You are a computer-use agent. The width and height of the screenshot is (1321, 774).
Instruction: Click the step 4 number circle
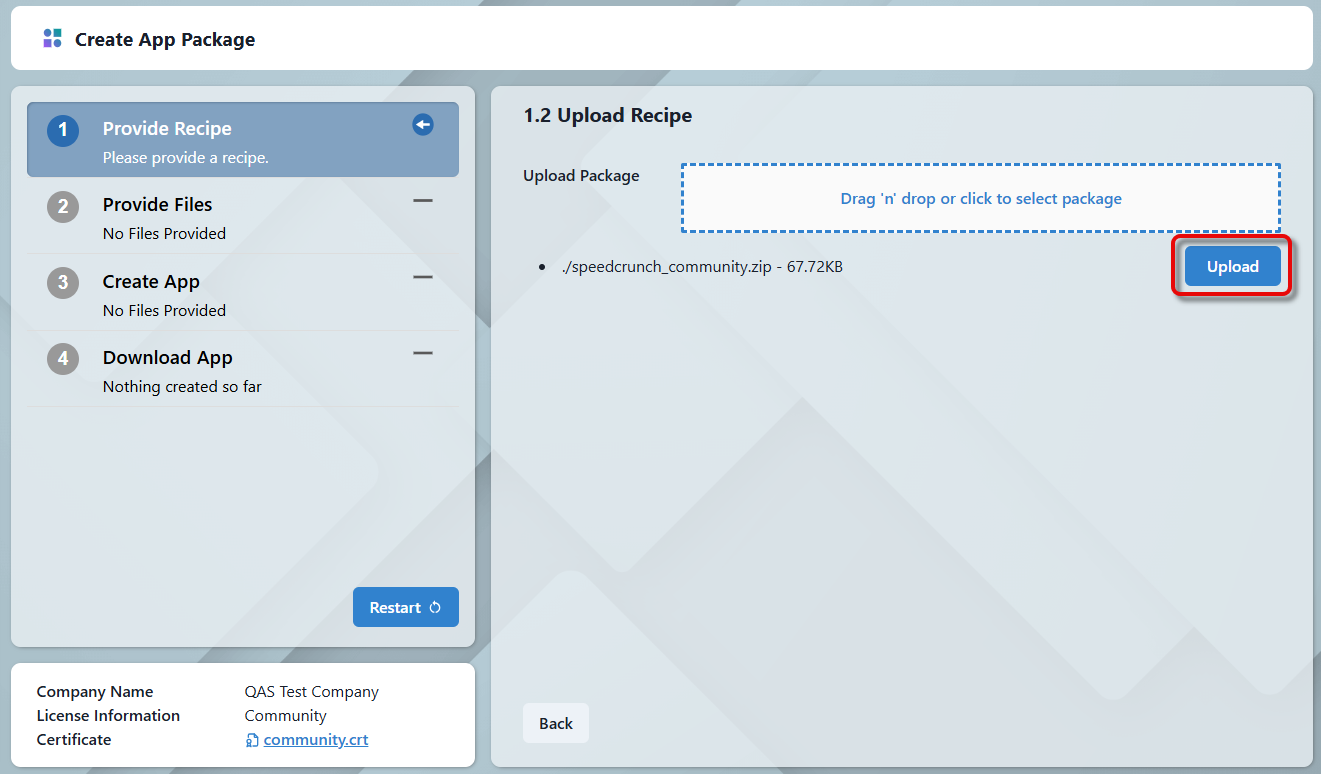(x=63, y=359)
